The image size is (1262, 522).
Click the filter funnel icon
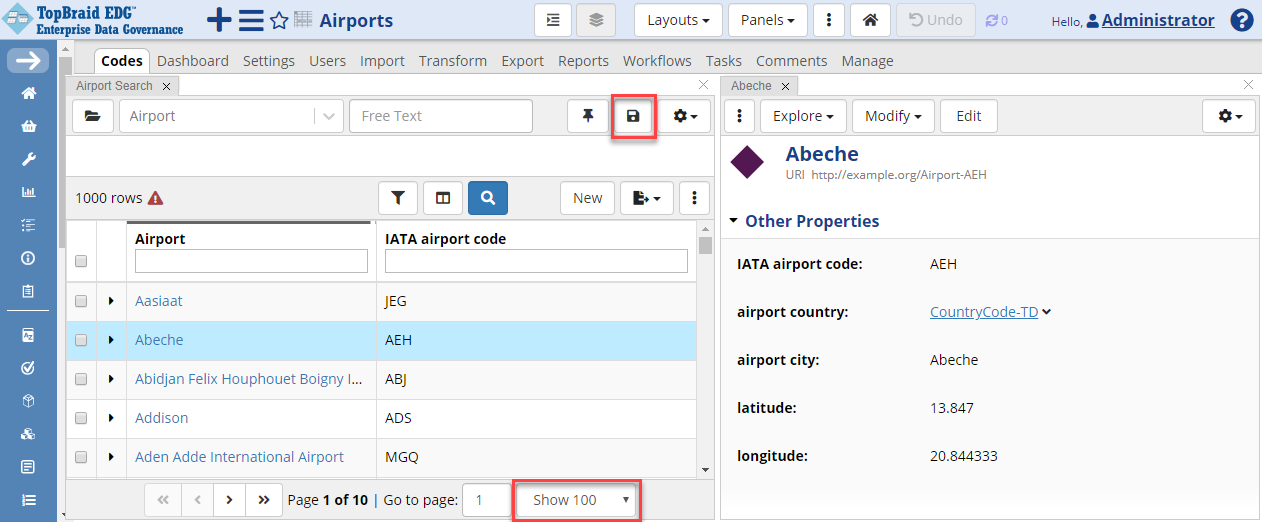point(398,198)
